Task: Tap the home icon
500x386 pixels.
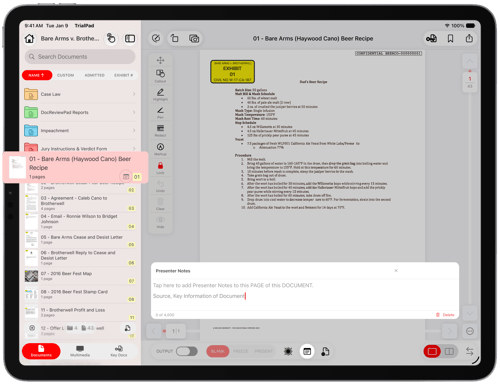Action: pos(29,39)
